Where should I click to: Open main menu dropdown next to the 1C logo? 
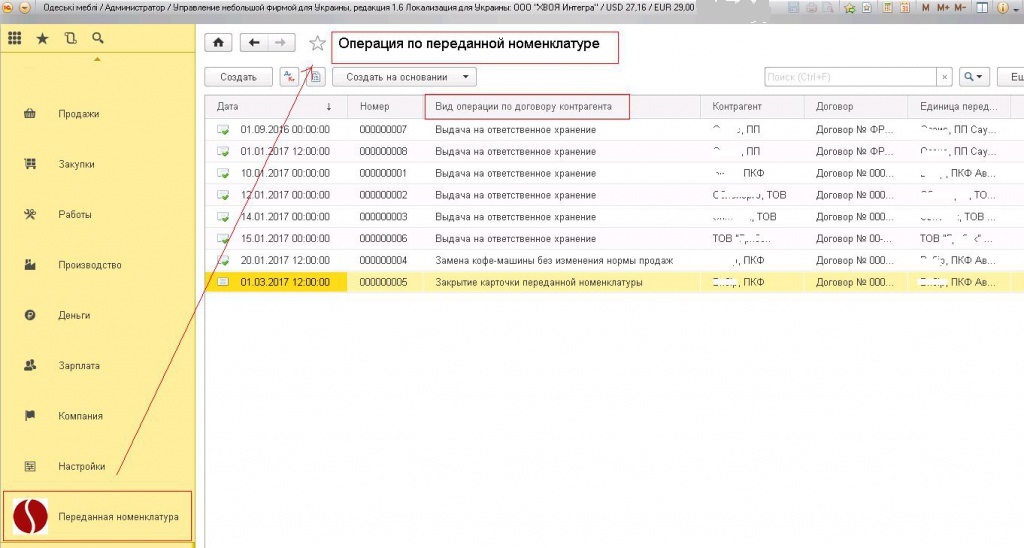pyautogui.click(x=25, y=8)
